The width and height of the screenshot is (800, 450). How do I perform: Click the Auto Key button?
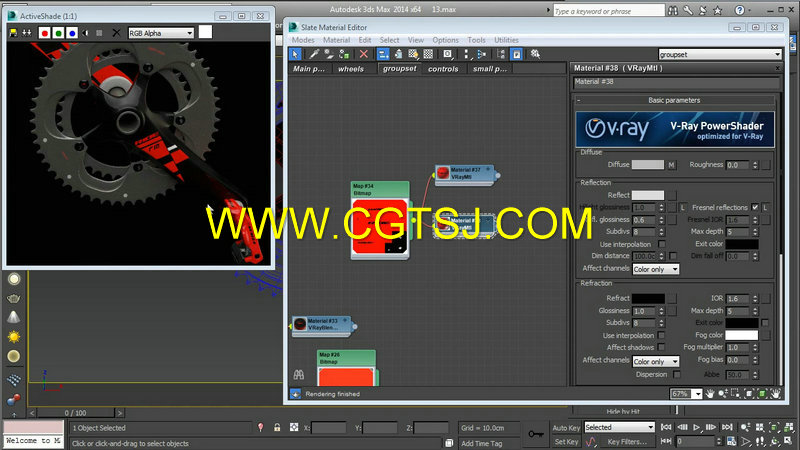click(x=566, y=428)
